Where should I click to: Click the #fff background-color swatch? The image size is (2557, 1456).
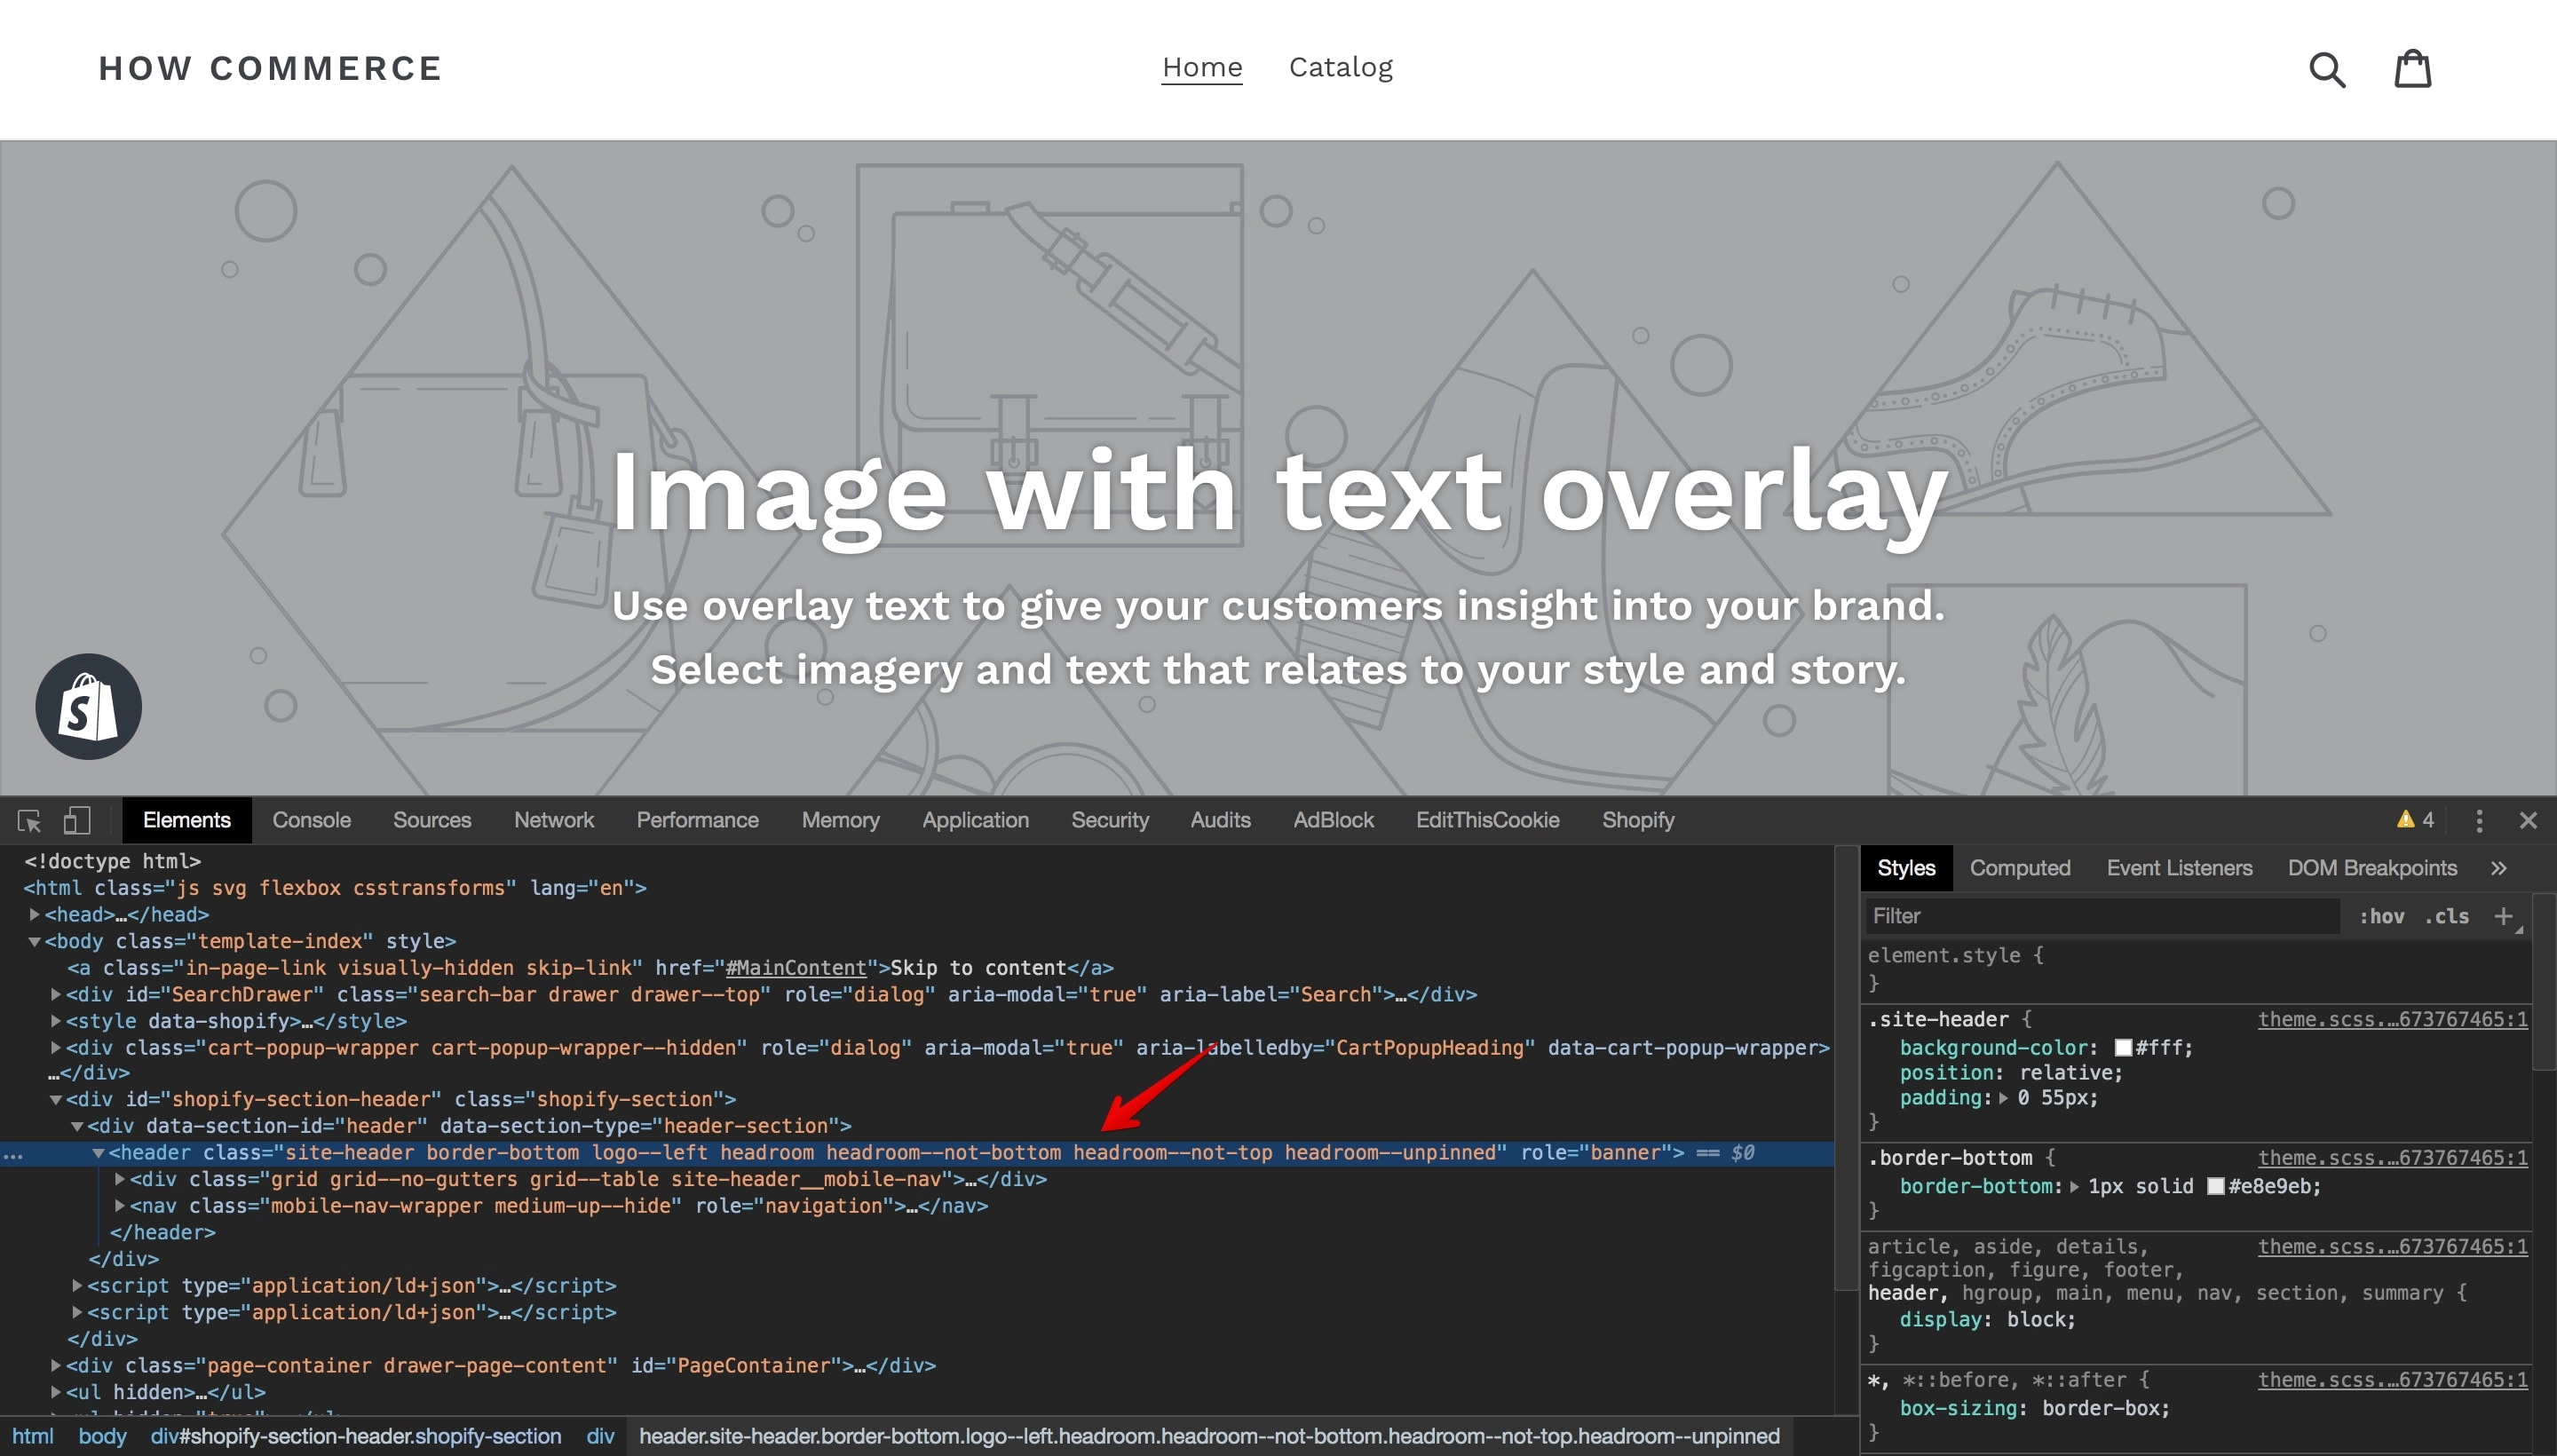point(2123,1048)
